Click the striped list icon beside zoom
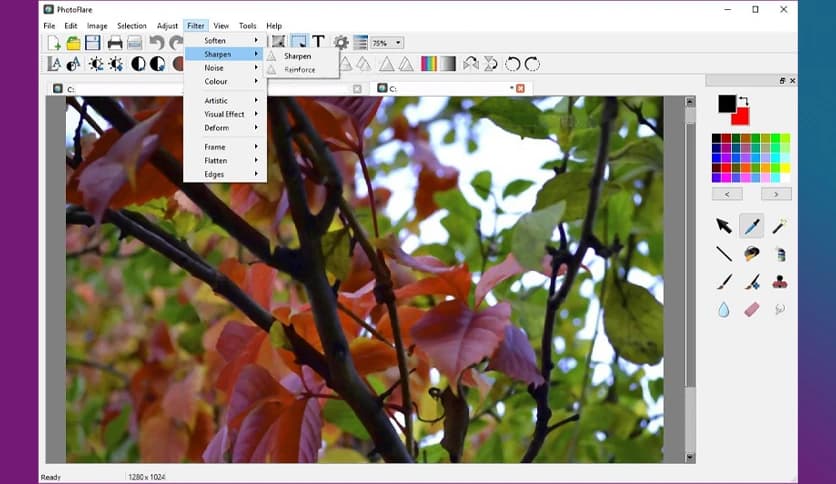 tap(360, 42)
